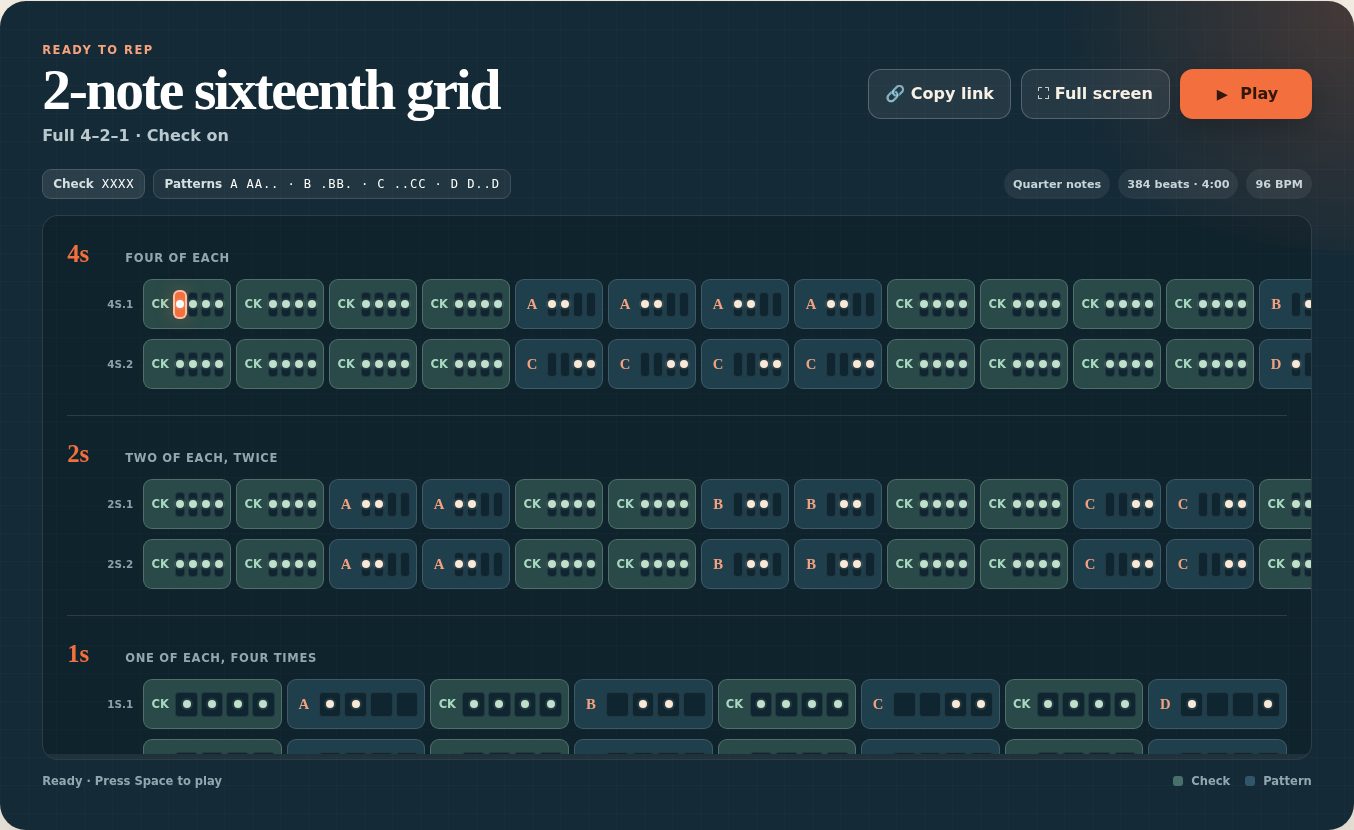Select the first A cell in row 4S.1
Viewport: 1354px width, 830px height.
click(559, 304)
